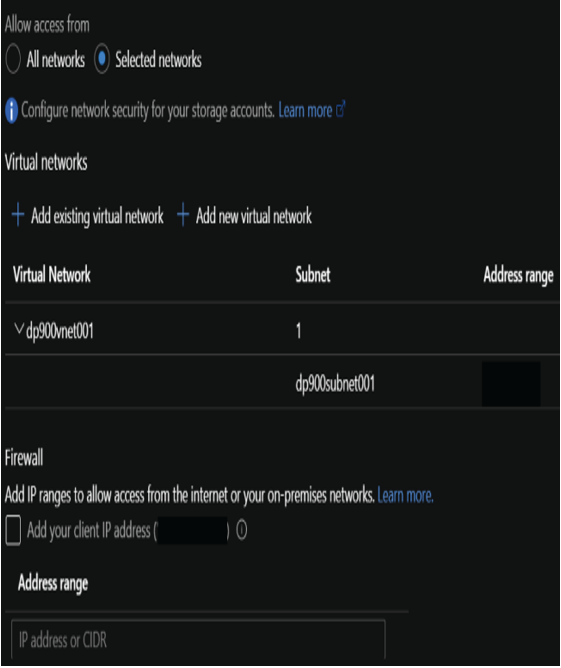Click the Address range column header in network table

click(518, 276)
